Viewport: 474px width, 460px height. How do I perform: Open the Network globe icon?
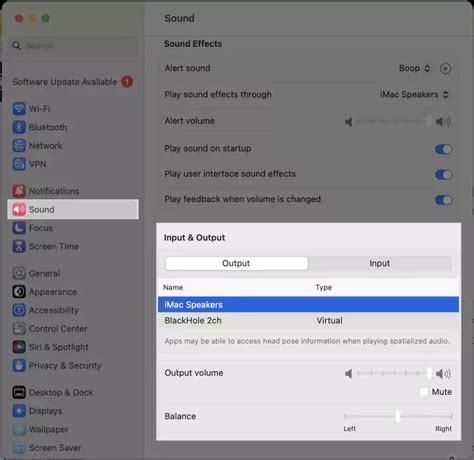(x=19, y=146)
